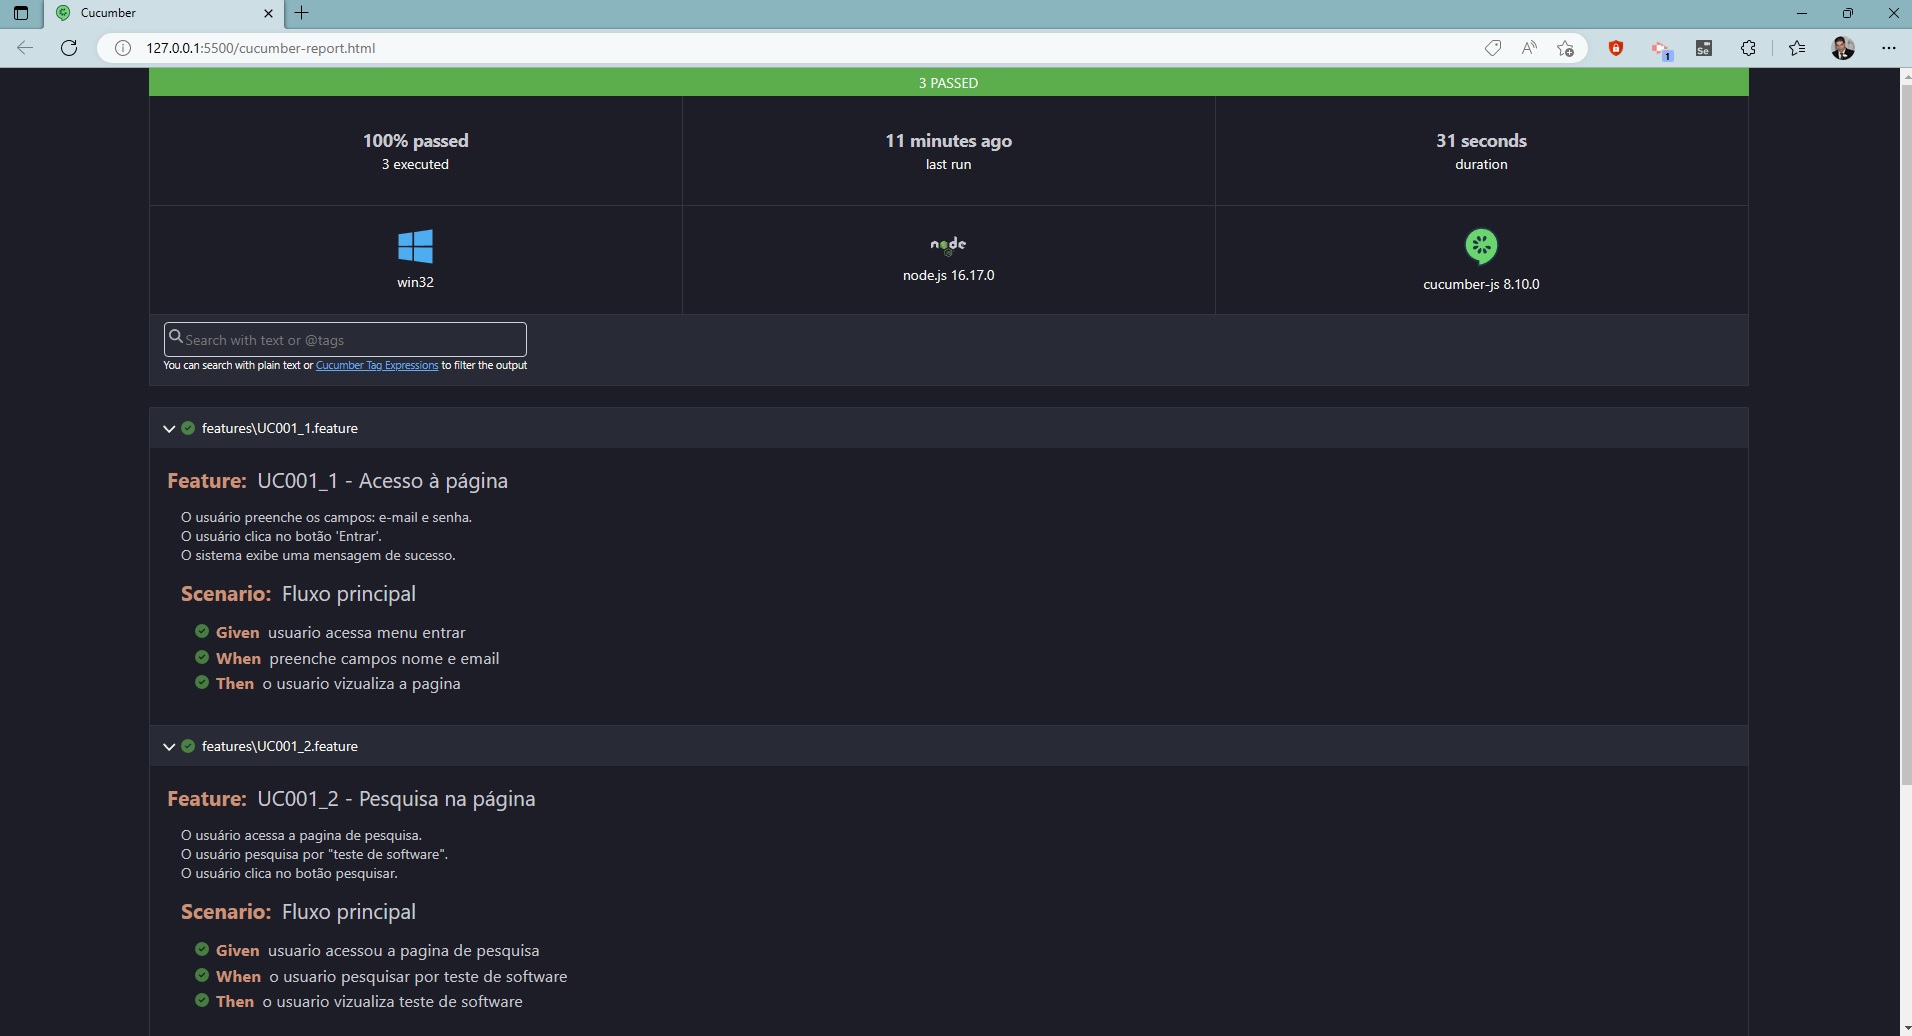Open a new browser tab

click(301, 13)
